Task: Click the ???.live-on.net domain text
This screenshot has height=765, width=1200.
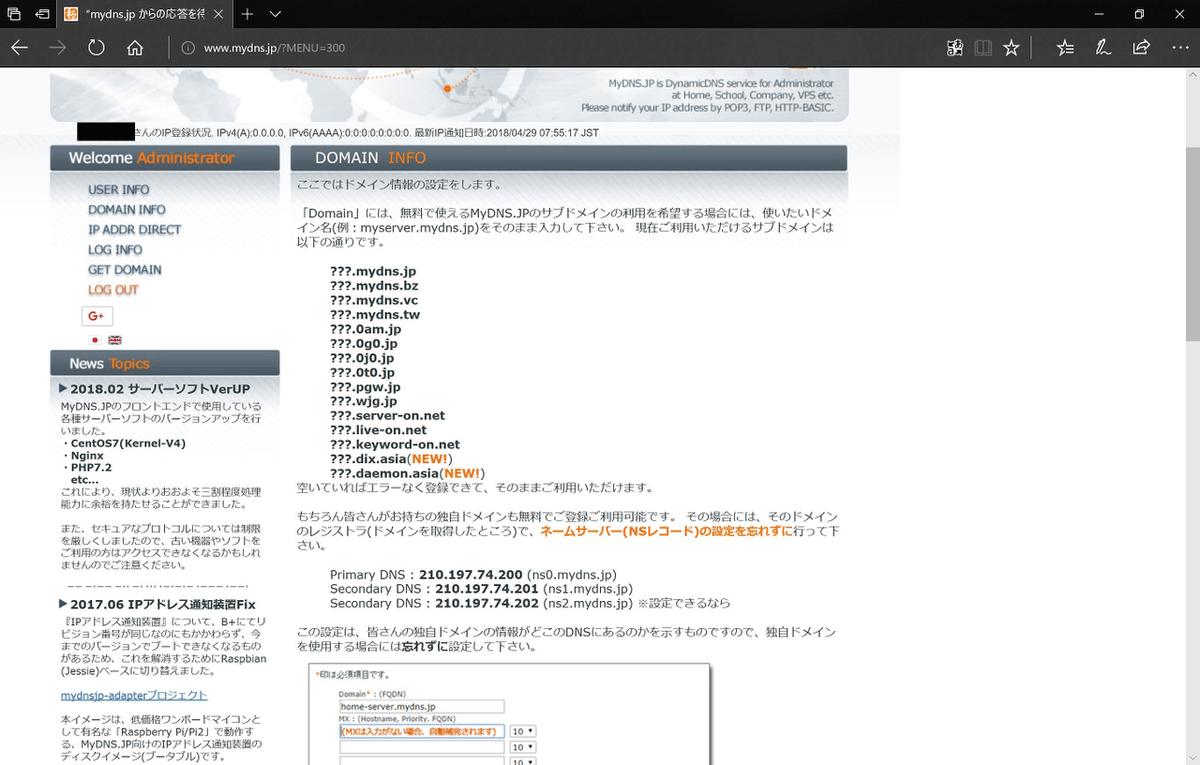Action: coord(379,430)
